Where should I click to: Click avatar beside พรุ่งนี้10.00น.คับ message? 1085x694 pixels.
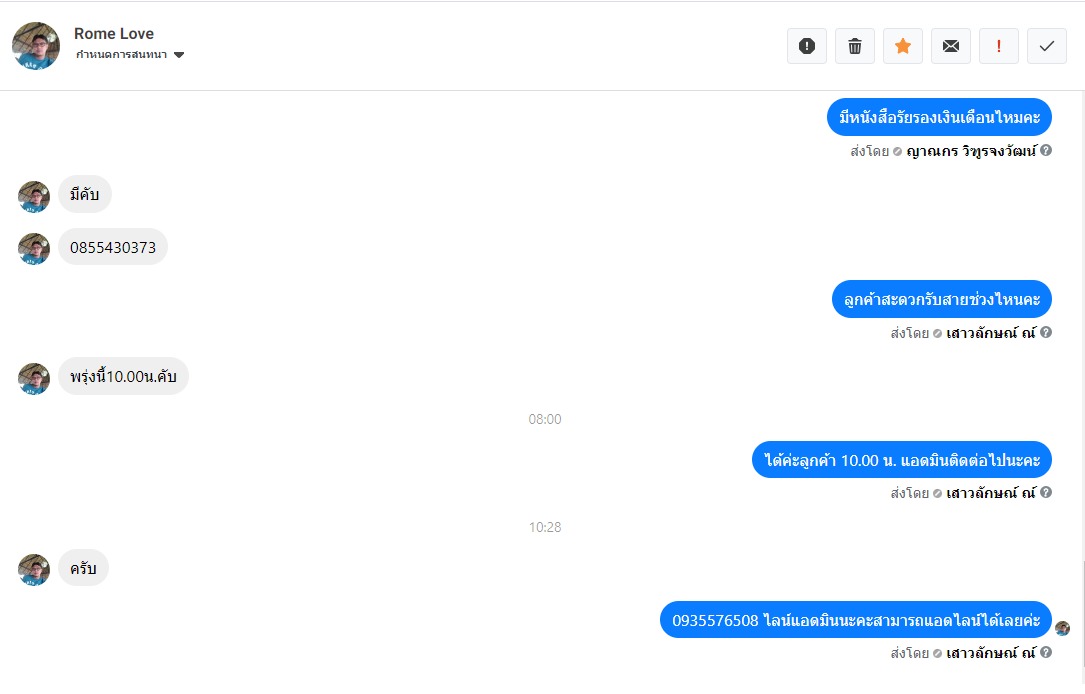tap(34, 378)
